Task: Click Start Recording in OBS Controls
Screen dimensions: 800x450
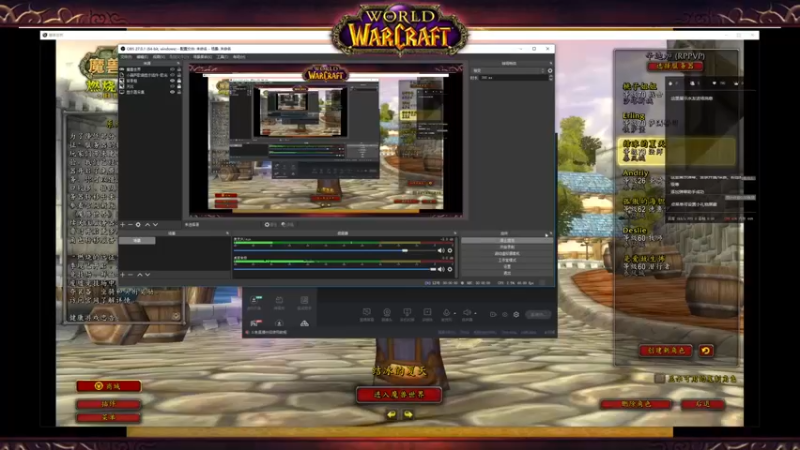Action: (507, 247)
